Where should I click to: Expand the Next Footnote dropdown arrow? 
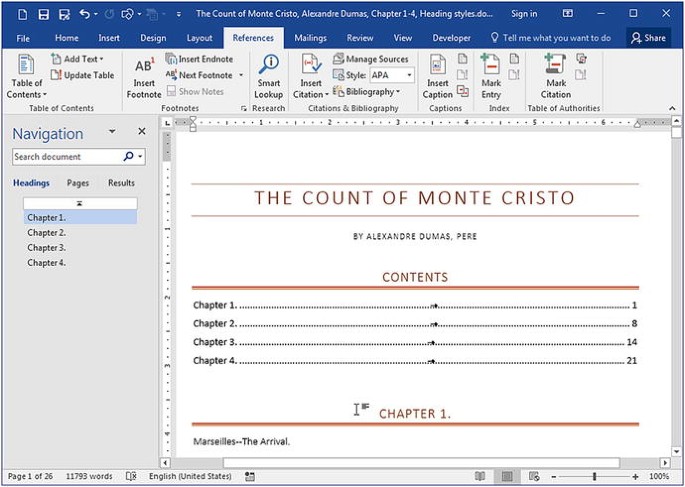click(241, 75)
